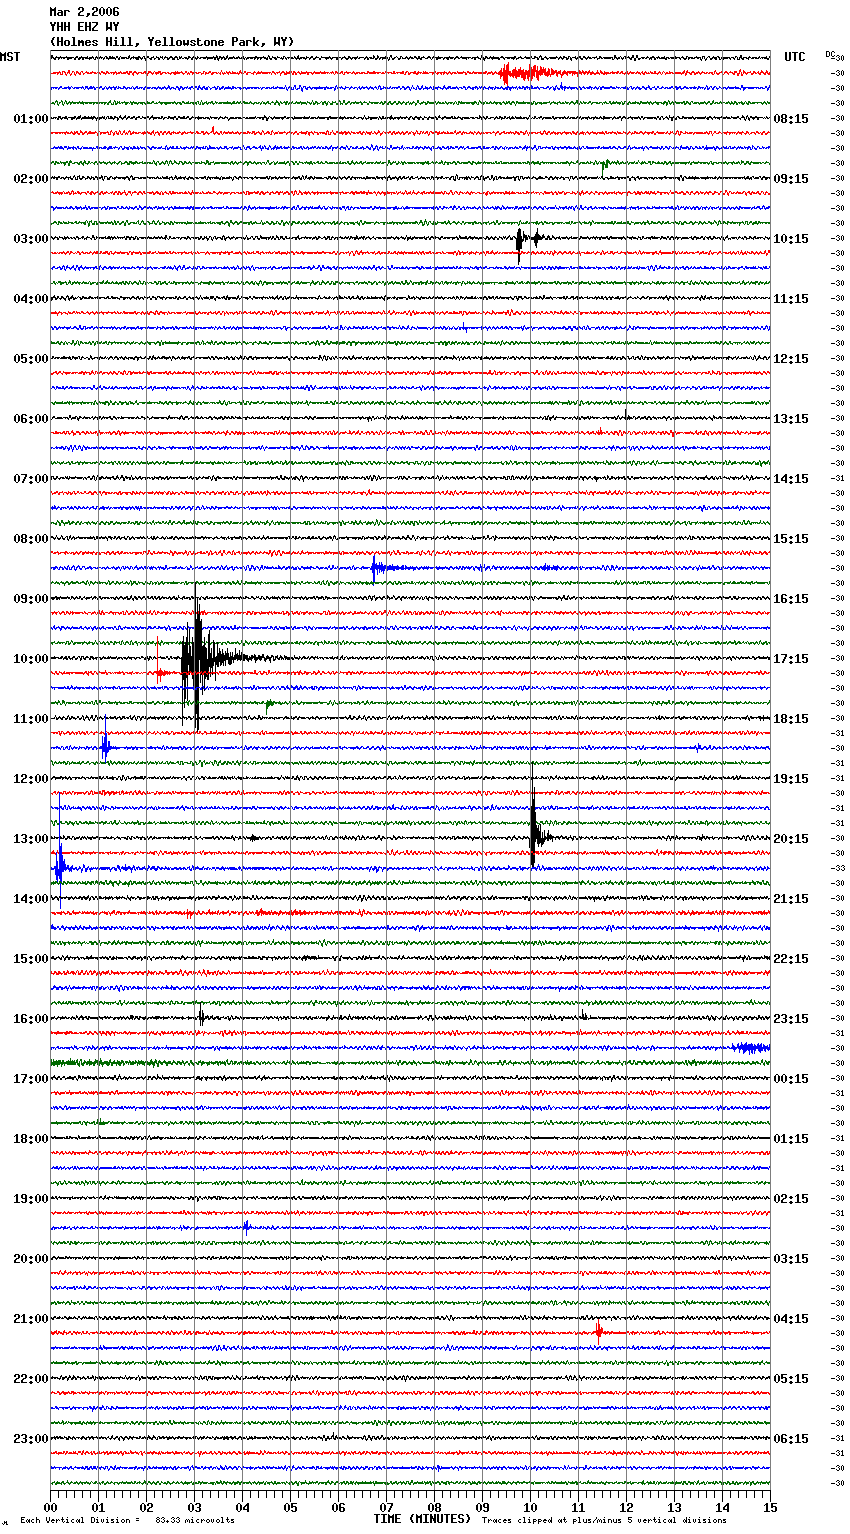This screenshot has width=850, height=1534.
Task: Click the "DC" offset column header
Action: point(831,55)
